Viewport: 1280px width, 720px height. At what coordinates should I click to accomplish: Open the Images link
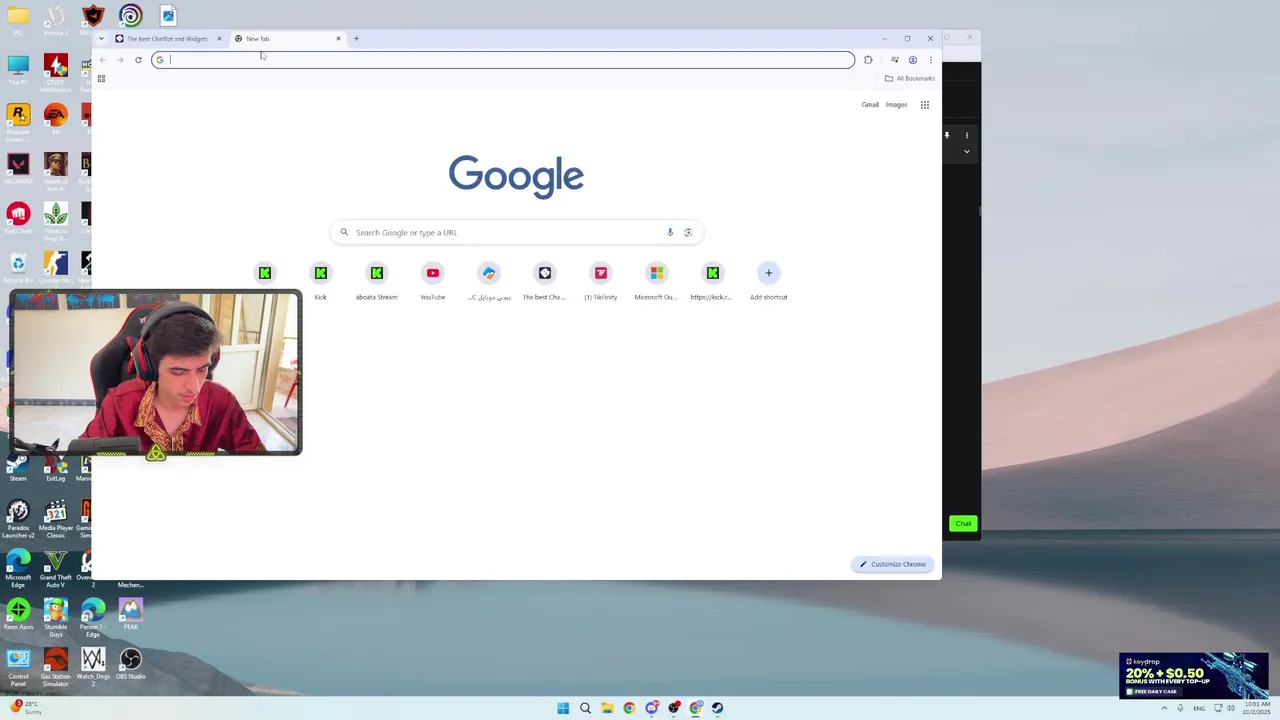click(896, 105)
